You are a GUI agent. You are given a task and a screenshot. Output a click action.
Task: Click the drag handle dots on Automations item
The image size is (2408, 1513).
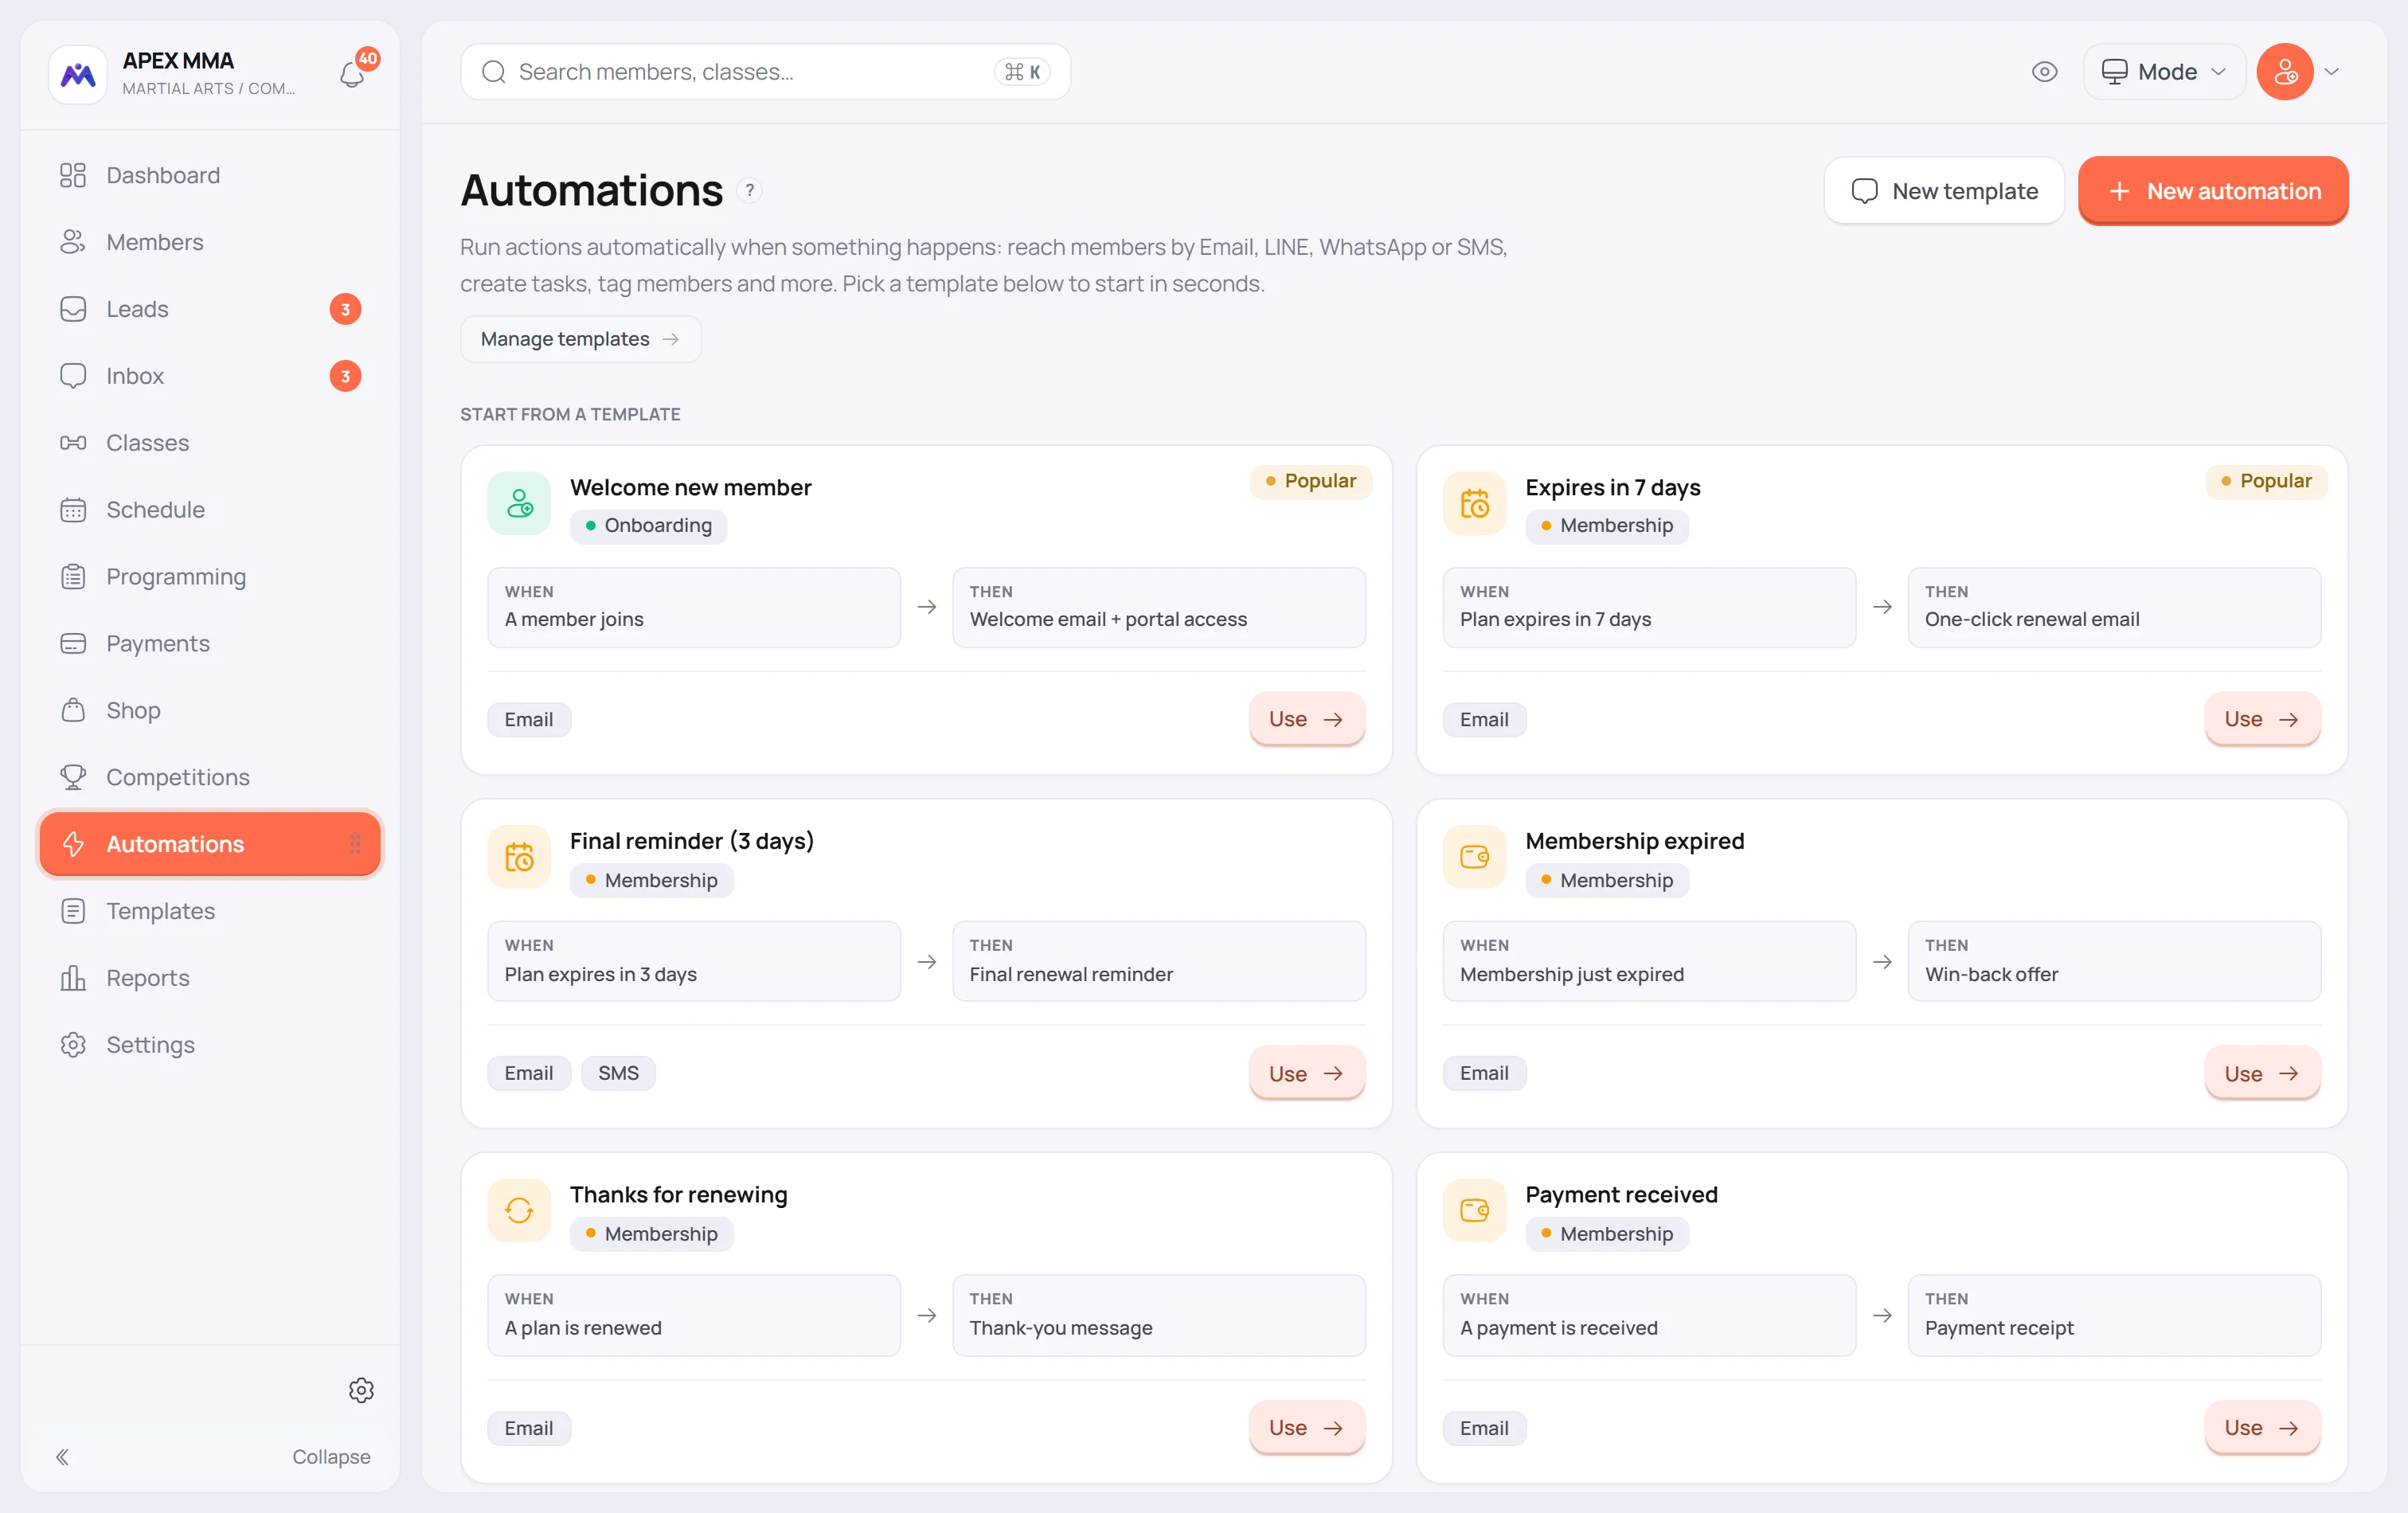tap(355, 844)
